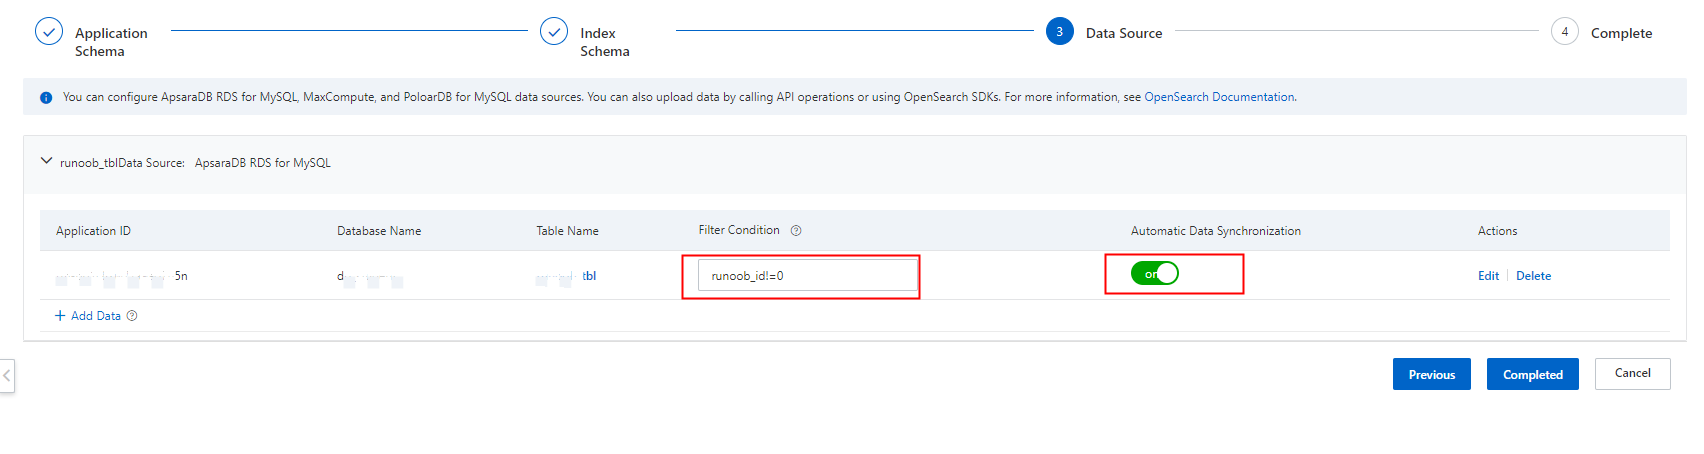The width and height of the screenshot is (1704, 454).
Task: Click the Table Name column header
Action: [567, 231]
